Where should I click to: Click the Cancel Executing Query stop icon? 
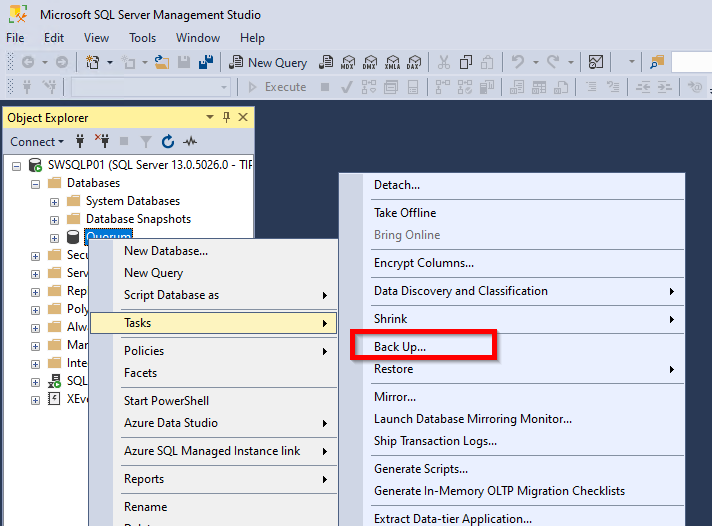tap(325, 87)
